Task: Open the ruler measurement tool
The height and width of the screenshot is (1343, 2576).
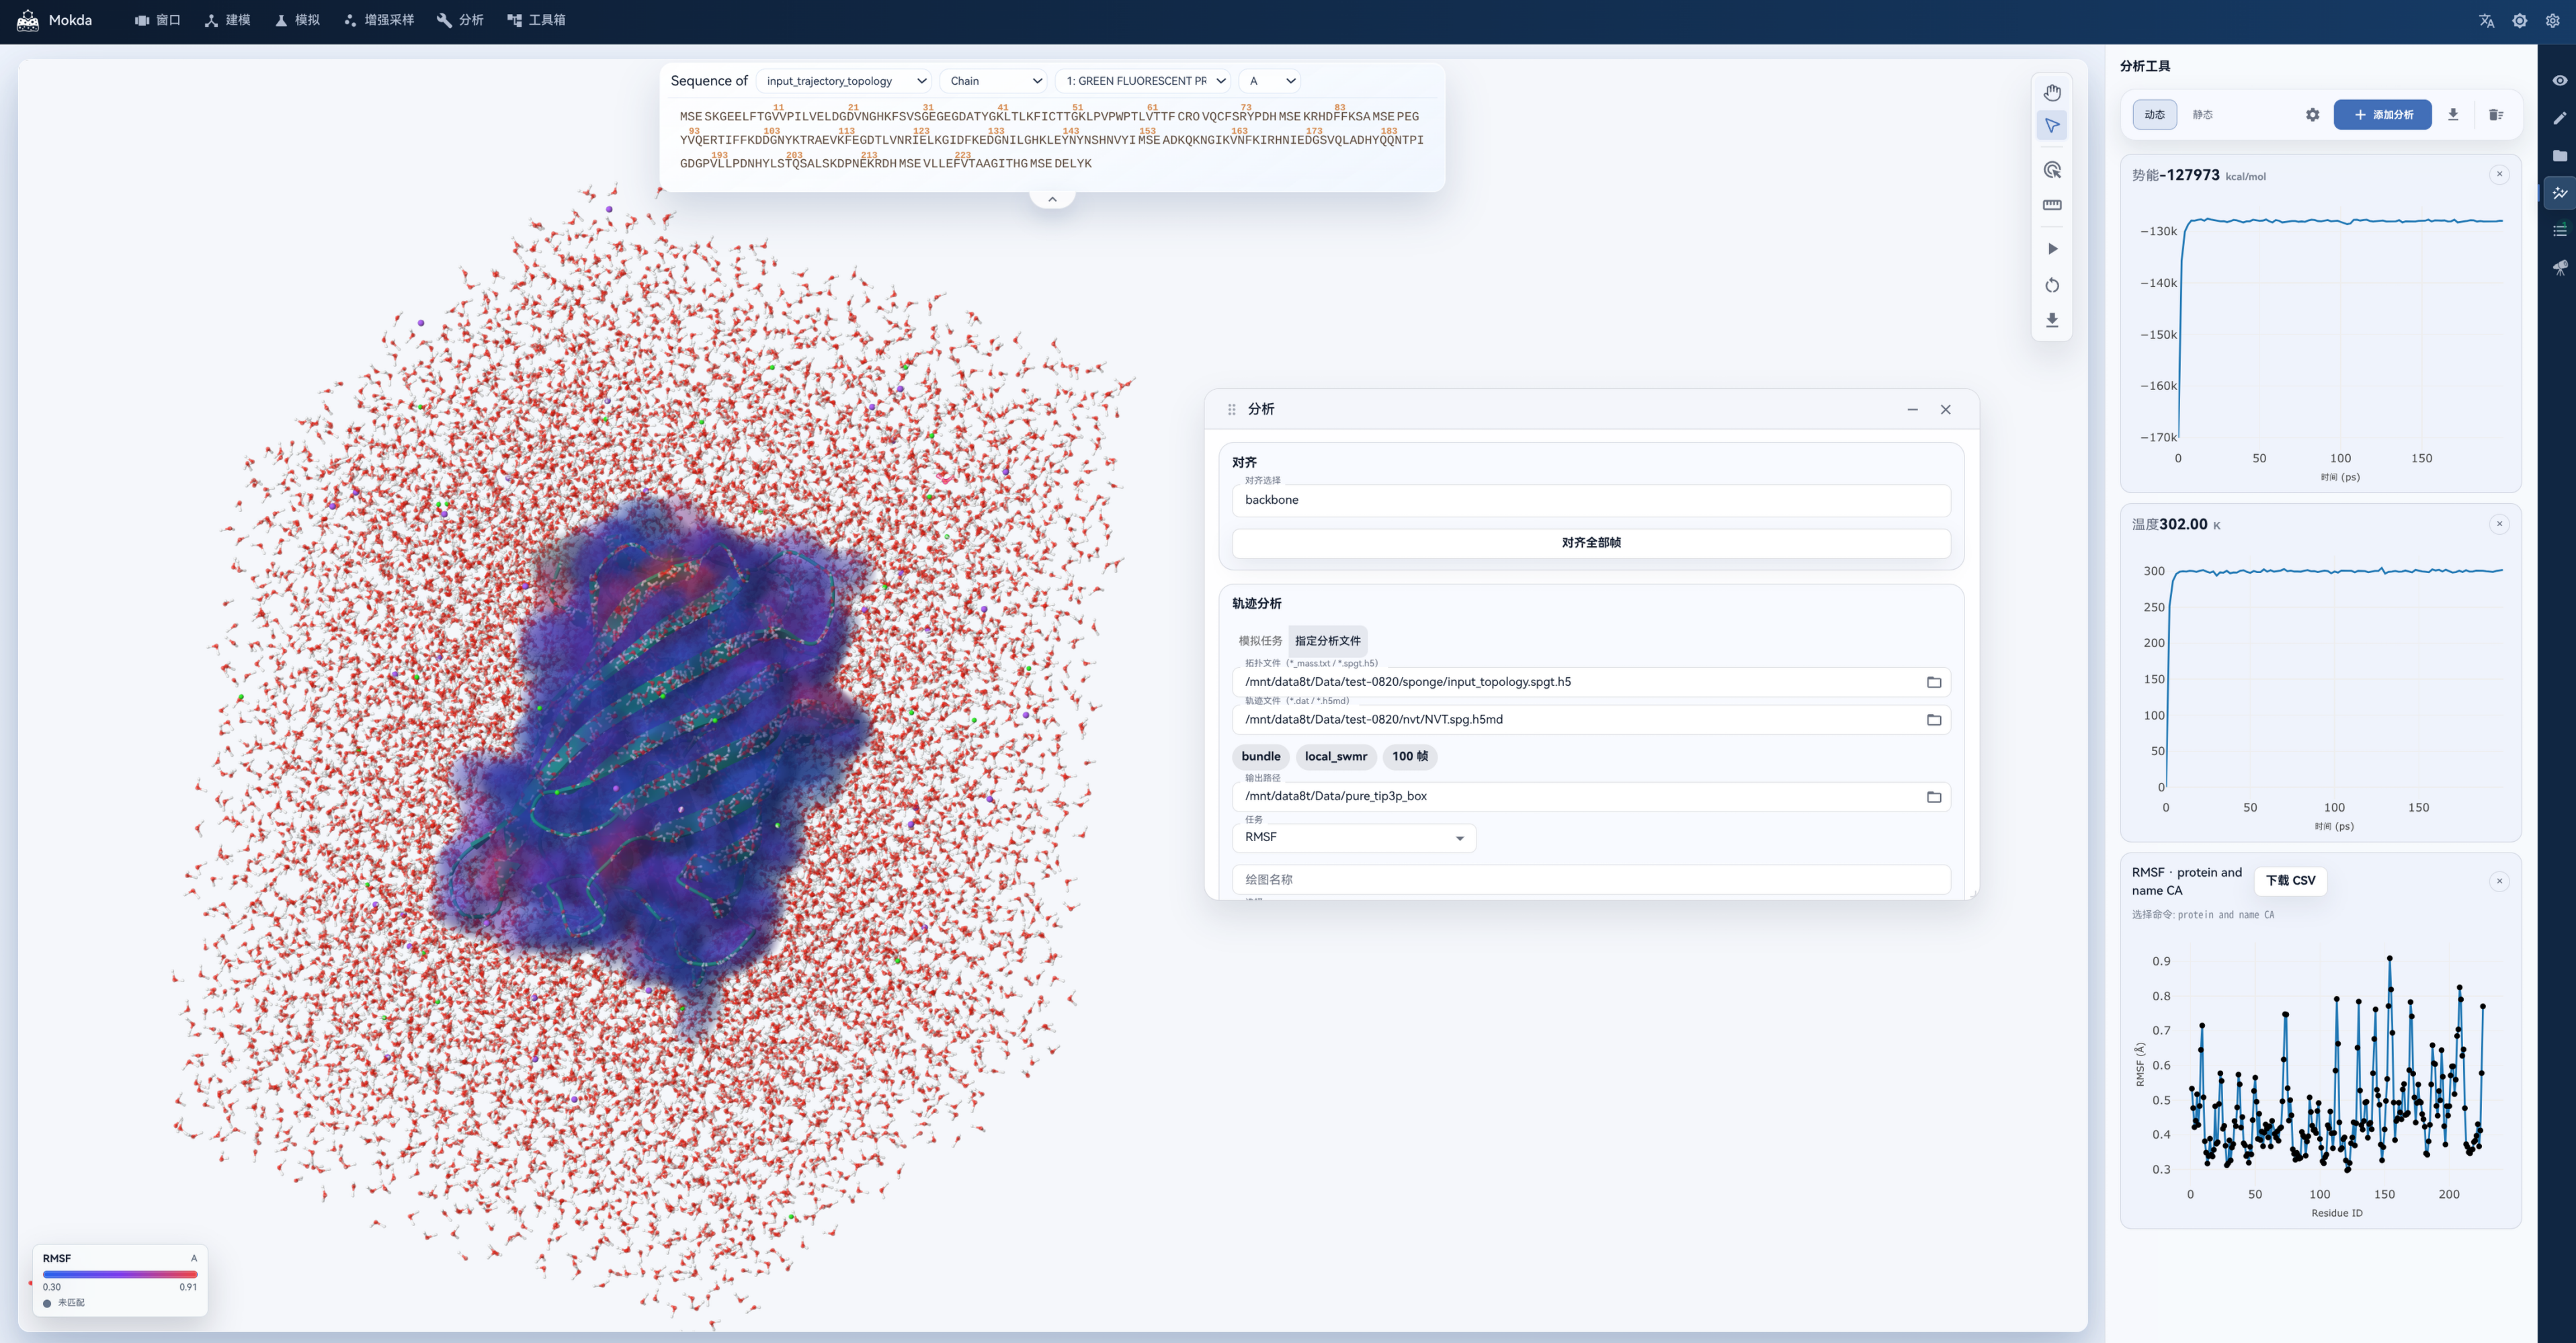Action: tap(2052, 205)
